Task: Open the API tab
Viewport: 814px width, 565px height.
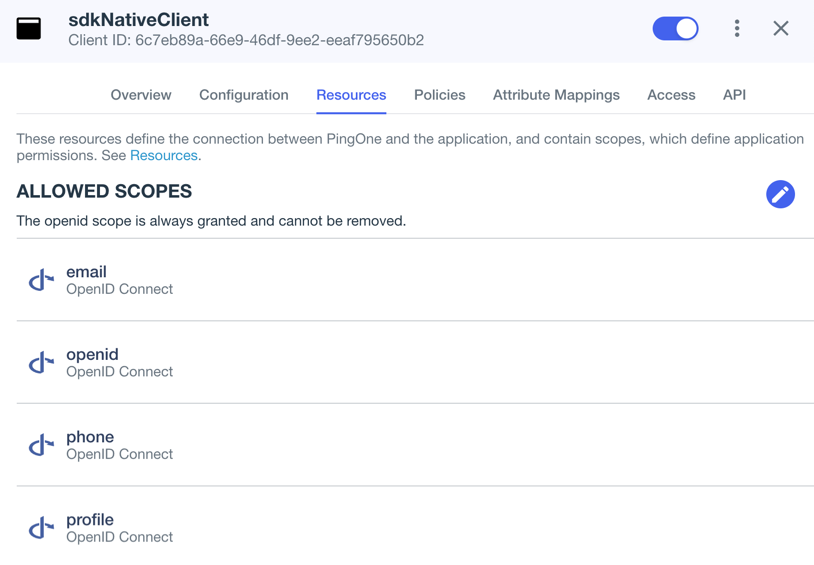Action: click(735, 95)
